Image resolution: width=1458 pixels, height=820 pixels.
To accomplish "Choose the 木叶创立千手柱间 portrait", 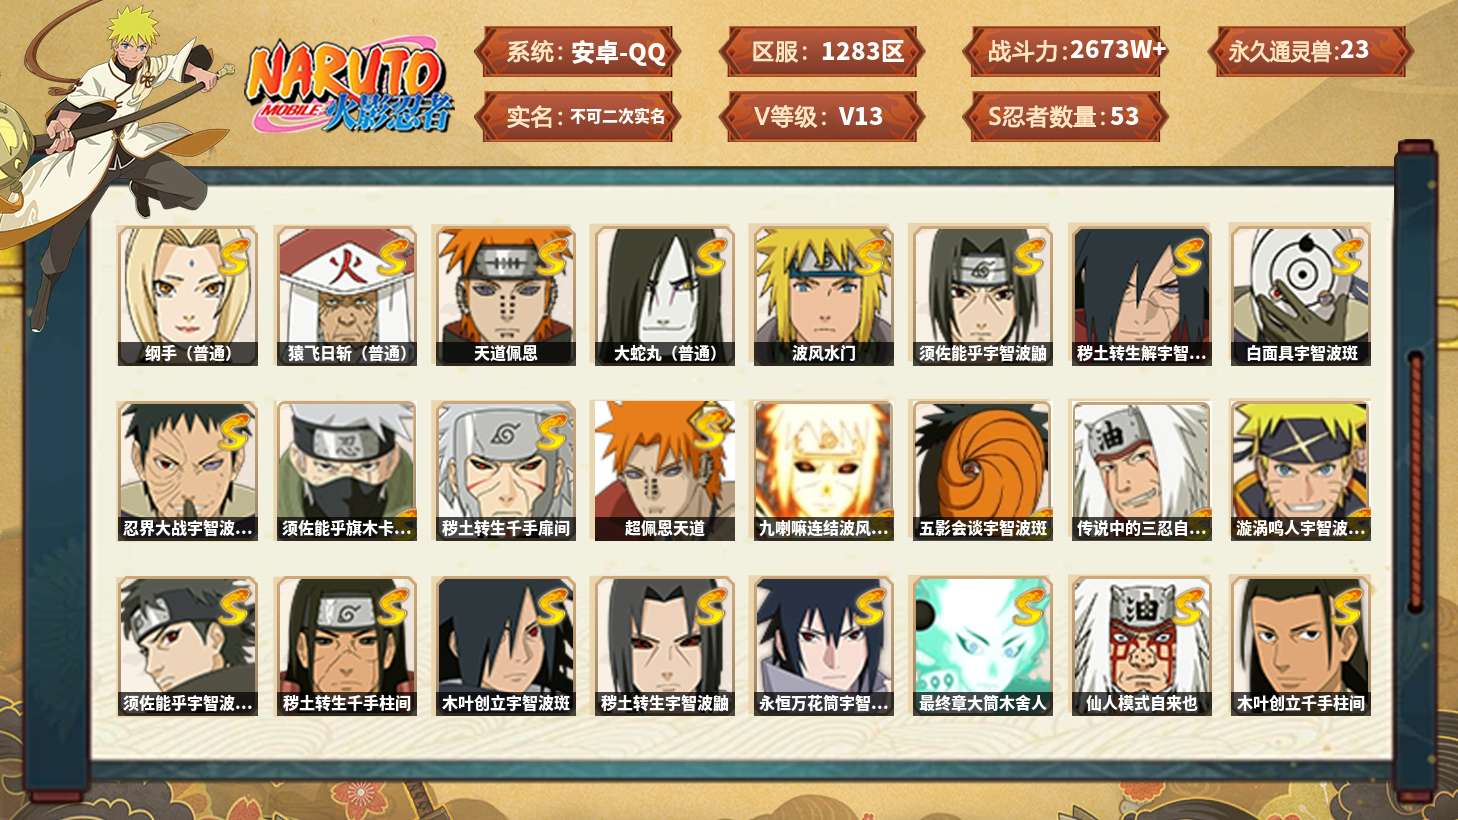I will [x=1300, y=646].
